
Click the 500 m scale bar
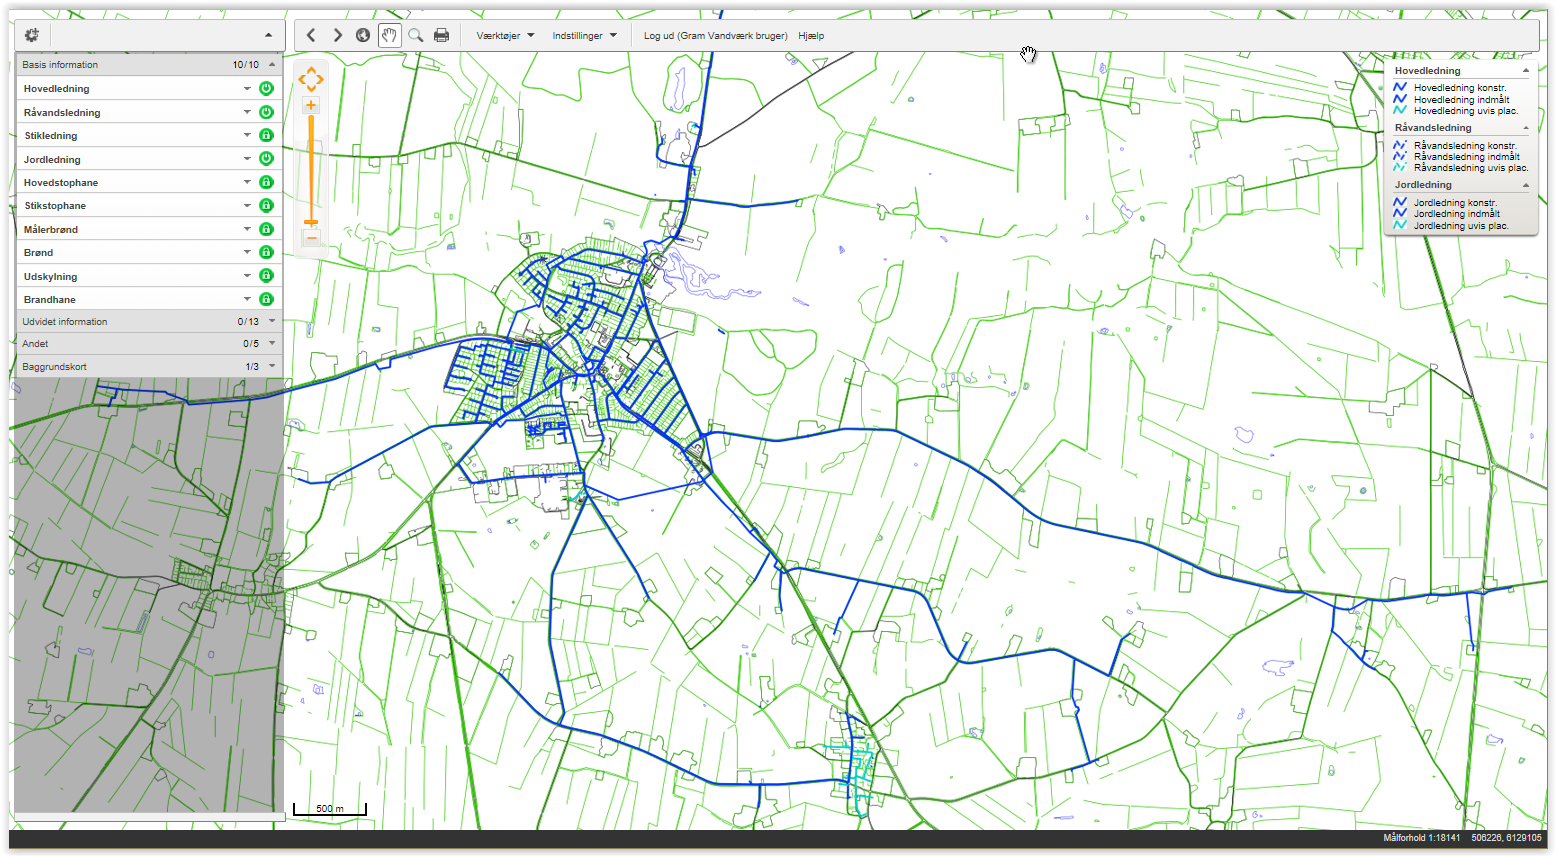click(329, 808)
